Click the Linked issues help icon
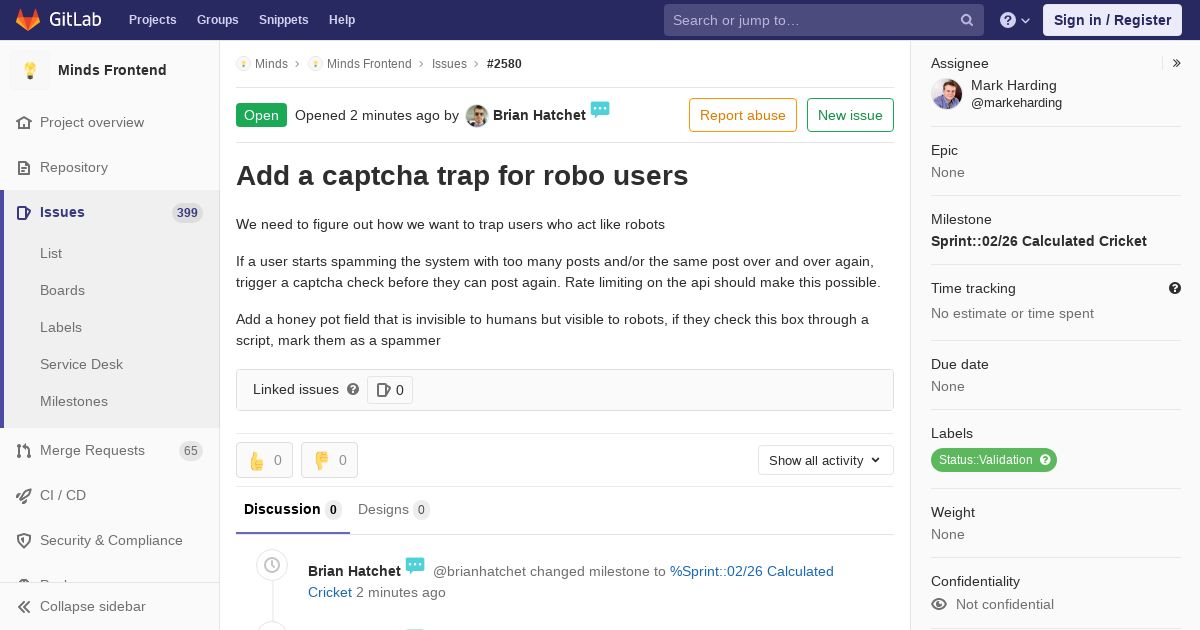The height and width of the screenshot is (630, 1200). tap(353, 389)
